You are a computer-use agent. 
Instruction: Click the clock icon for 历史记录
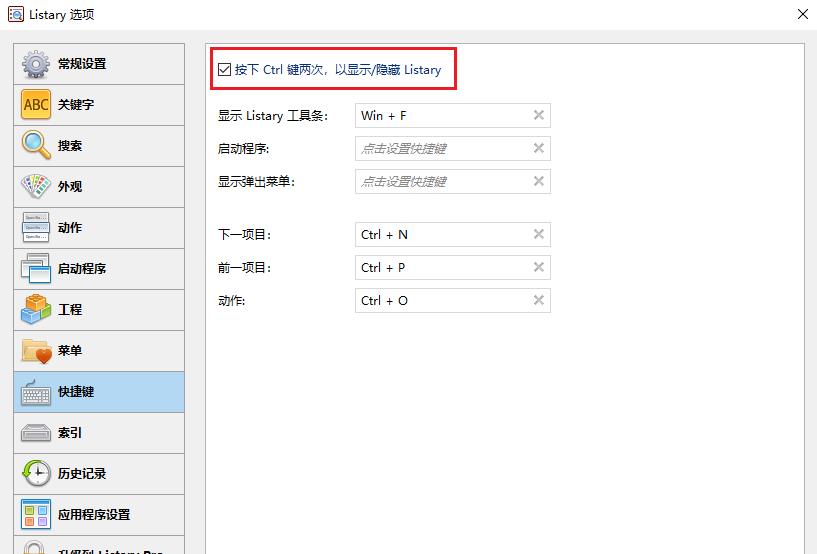[x=36, y=473]
